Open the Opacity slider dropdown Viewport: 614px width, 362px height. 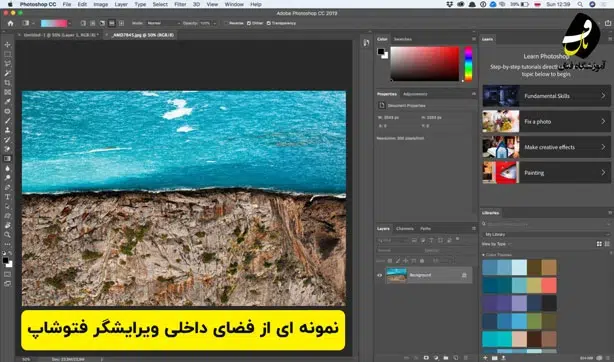point(215,23)
